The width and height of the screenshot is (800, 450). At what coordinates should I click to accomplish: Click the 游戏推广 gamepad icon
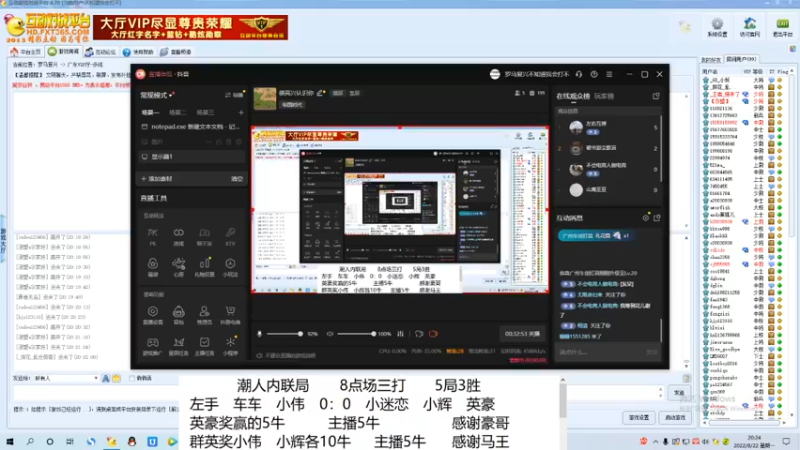[153, 345]
